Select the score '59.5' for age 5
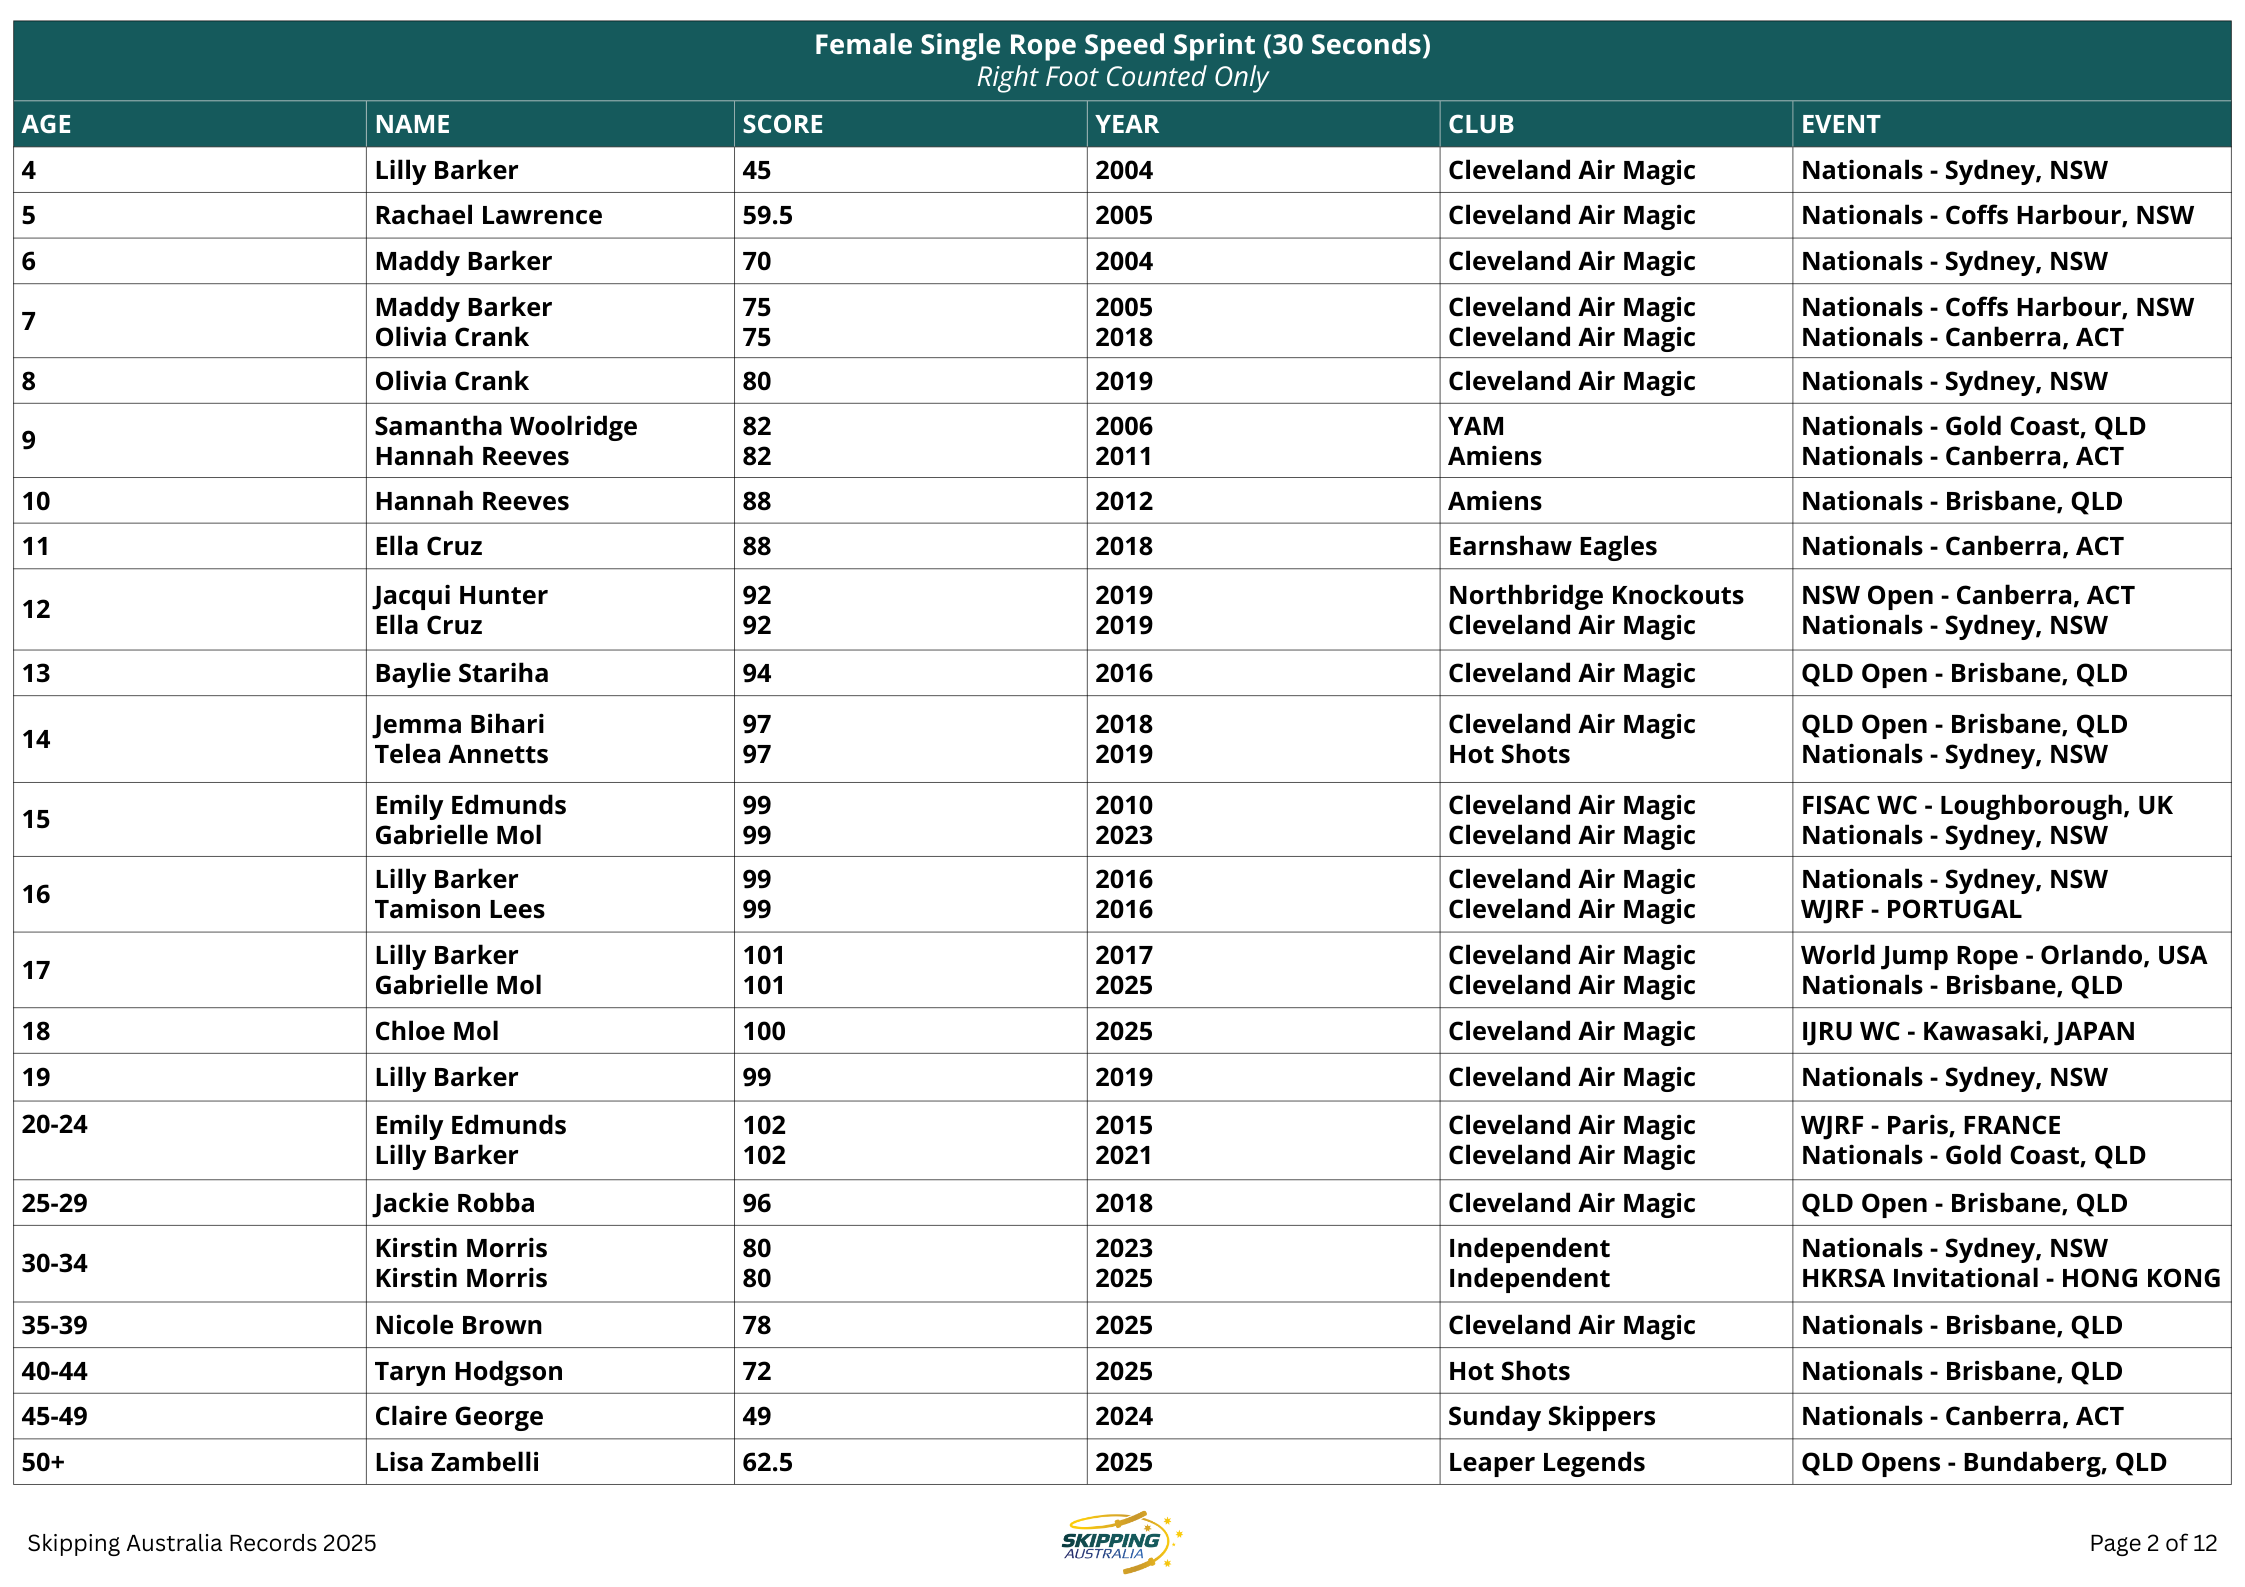Image resolution: width=2245 pixels, height=1587 pixels. pyautogui.click(x=767, y=215)
